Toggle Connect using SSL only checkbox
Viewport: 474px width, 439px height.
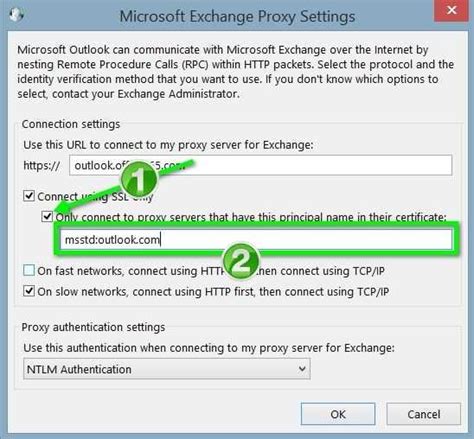pyautogui.click(x=29, y=196)
